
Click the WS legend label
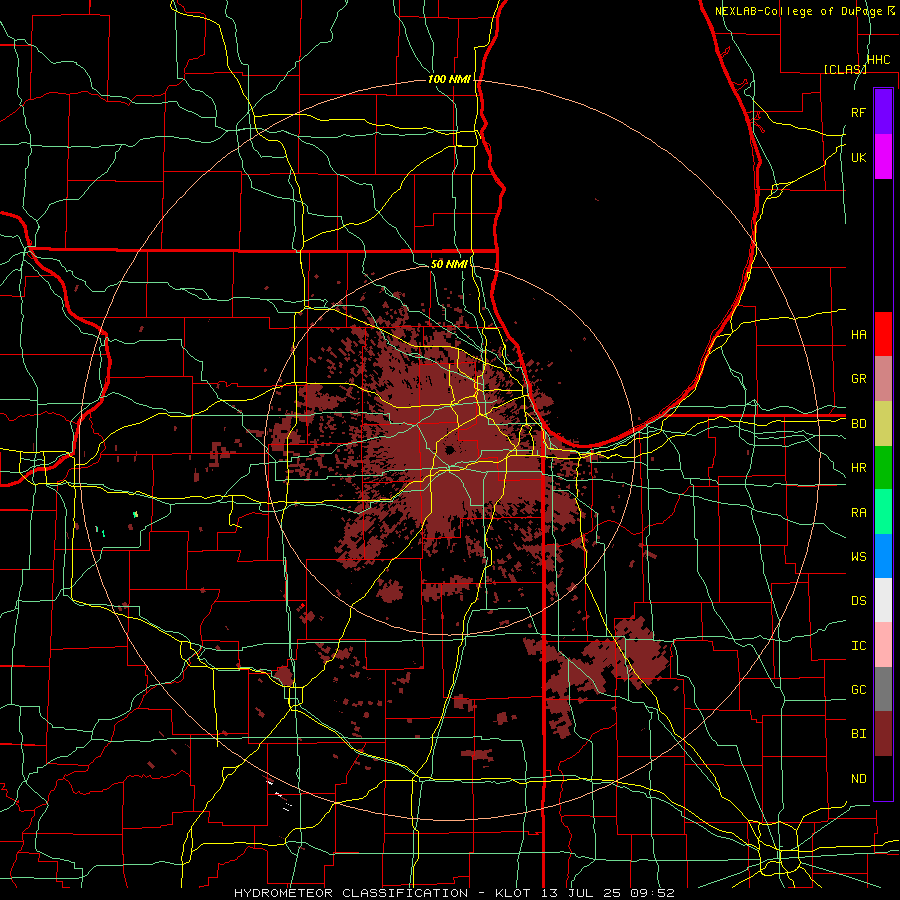[858, 556]
